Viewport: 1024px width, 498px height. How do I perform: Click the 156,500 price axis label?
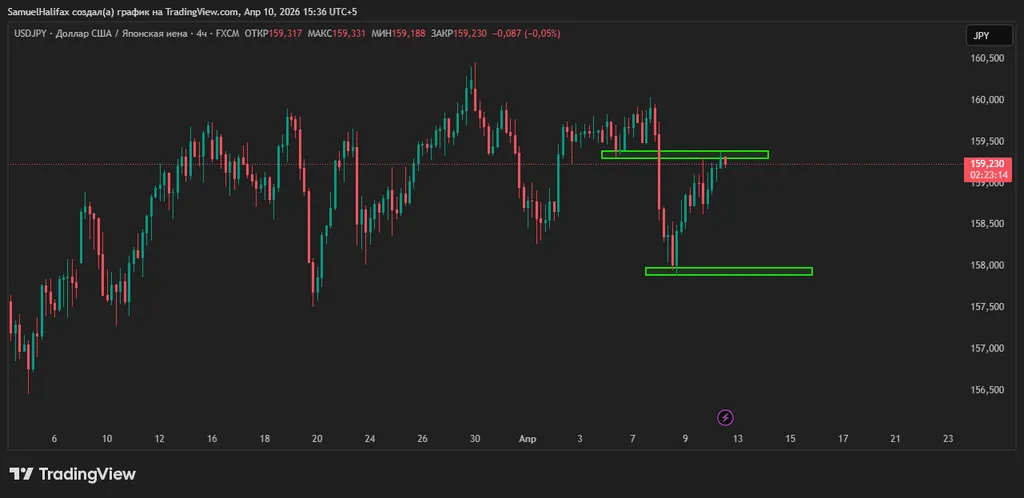[987, 390]
